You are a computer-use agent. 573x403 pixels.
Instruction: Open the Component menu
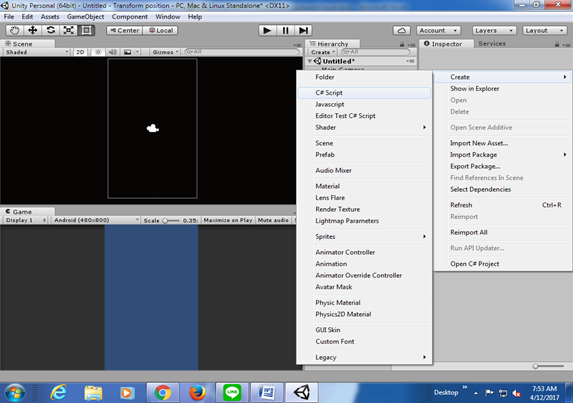pos(130,17)
